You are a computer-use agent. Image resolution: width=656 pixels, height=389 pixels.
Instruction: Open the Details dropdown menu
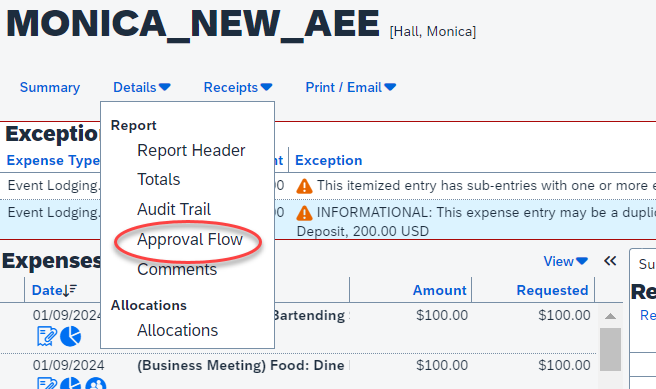tap(142, 87)
